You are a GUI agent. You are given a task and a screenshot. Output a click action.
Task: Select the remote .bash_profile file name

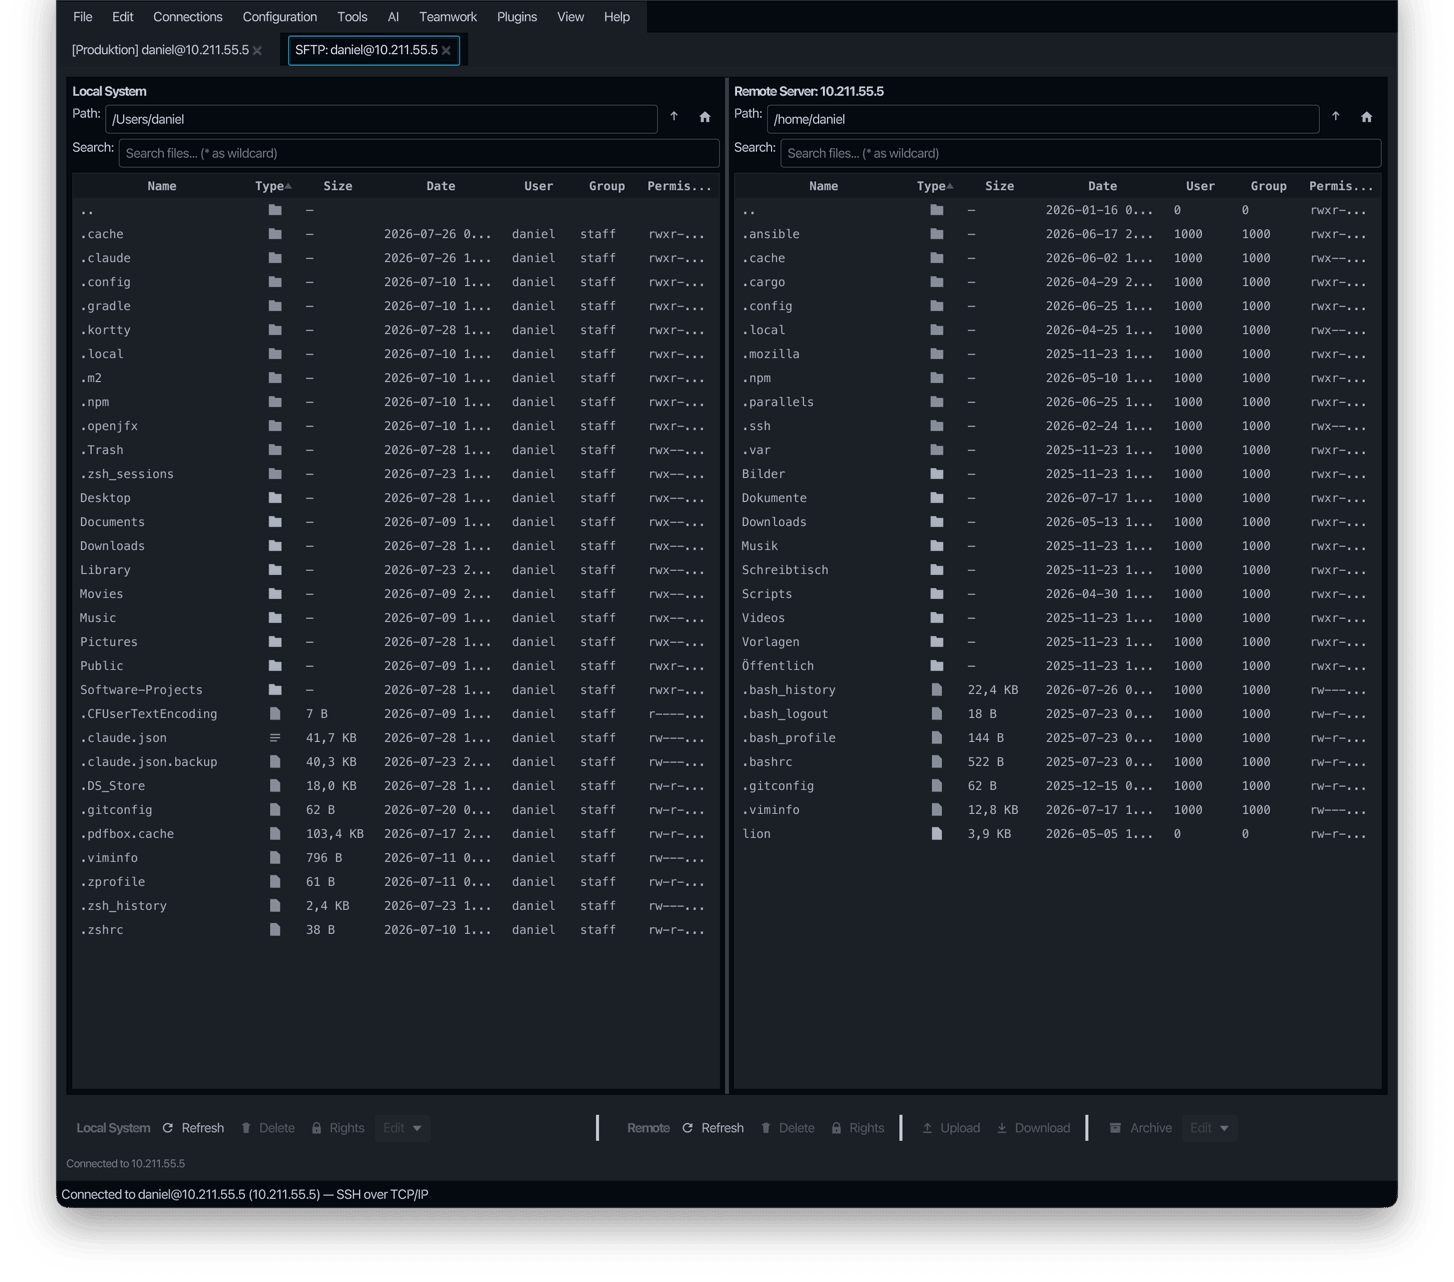[789, 738]
